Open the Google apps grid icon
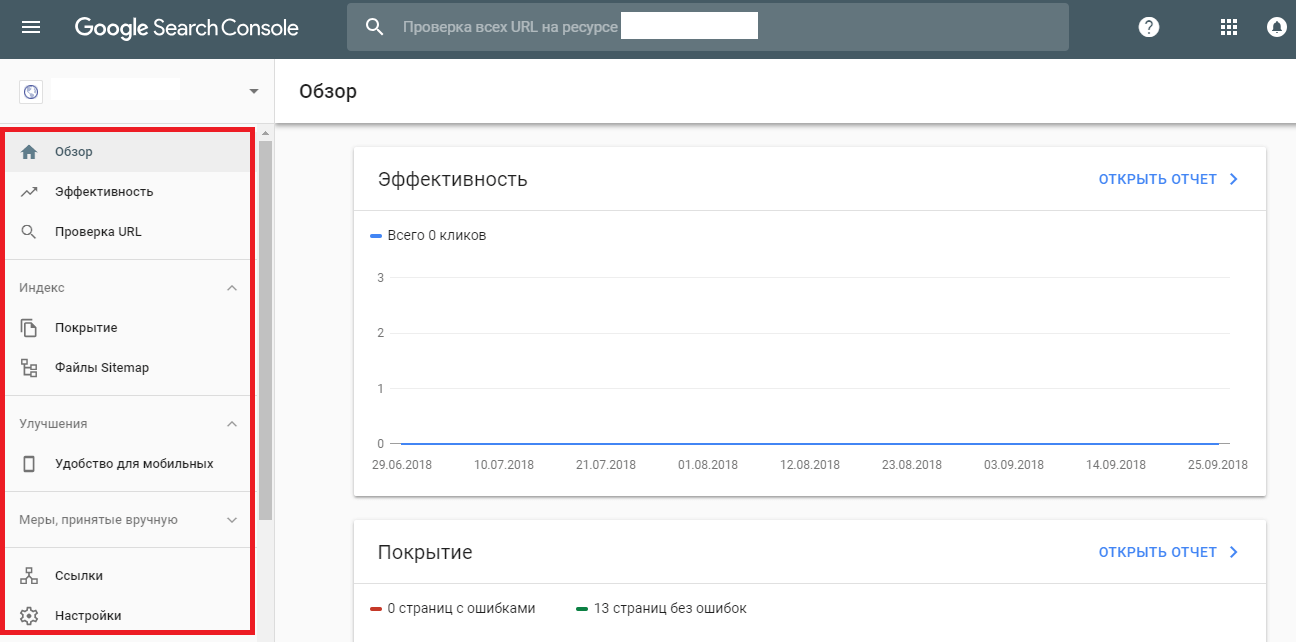 pyautogui.click(x=1228, y=27)
